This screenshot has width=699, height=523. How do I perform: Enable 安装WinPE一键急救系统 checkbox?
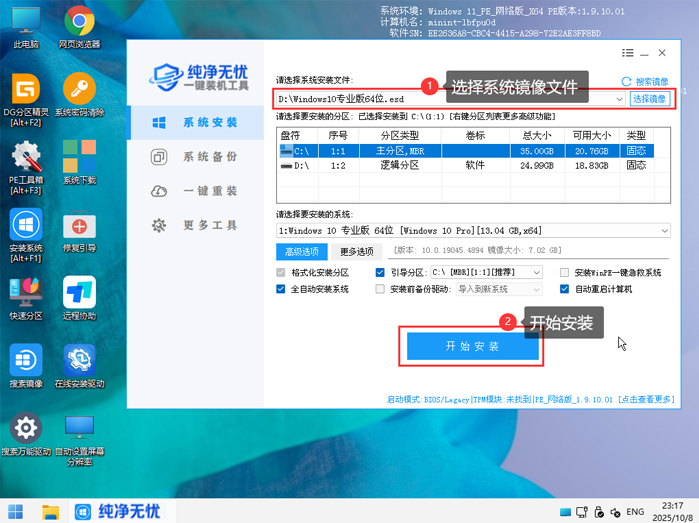(x=565, y=272)
